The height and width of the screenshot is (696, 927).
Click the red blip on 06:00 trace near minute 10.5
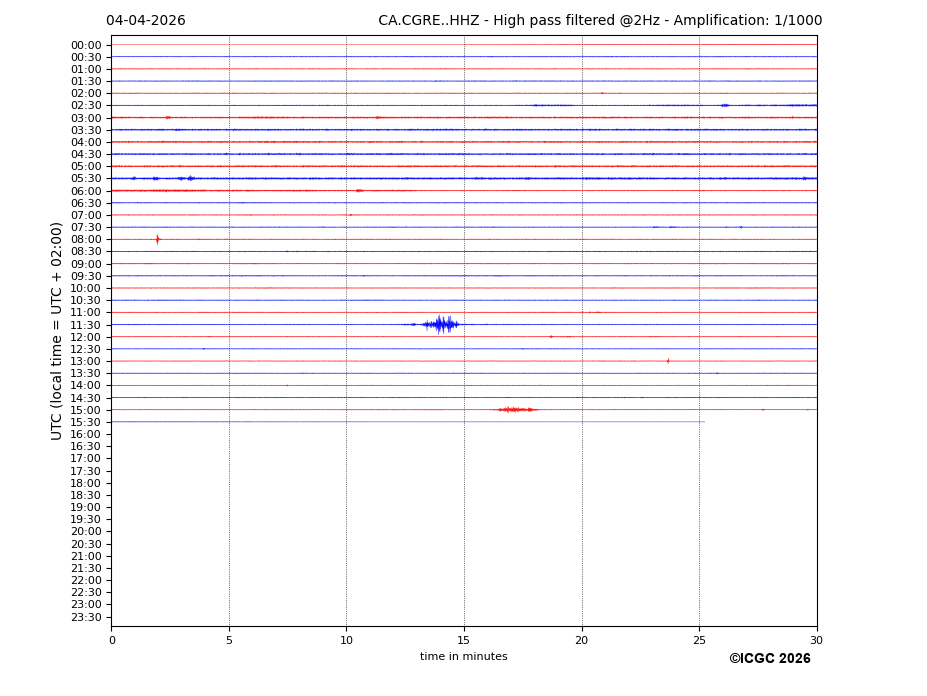point(359,190)
